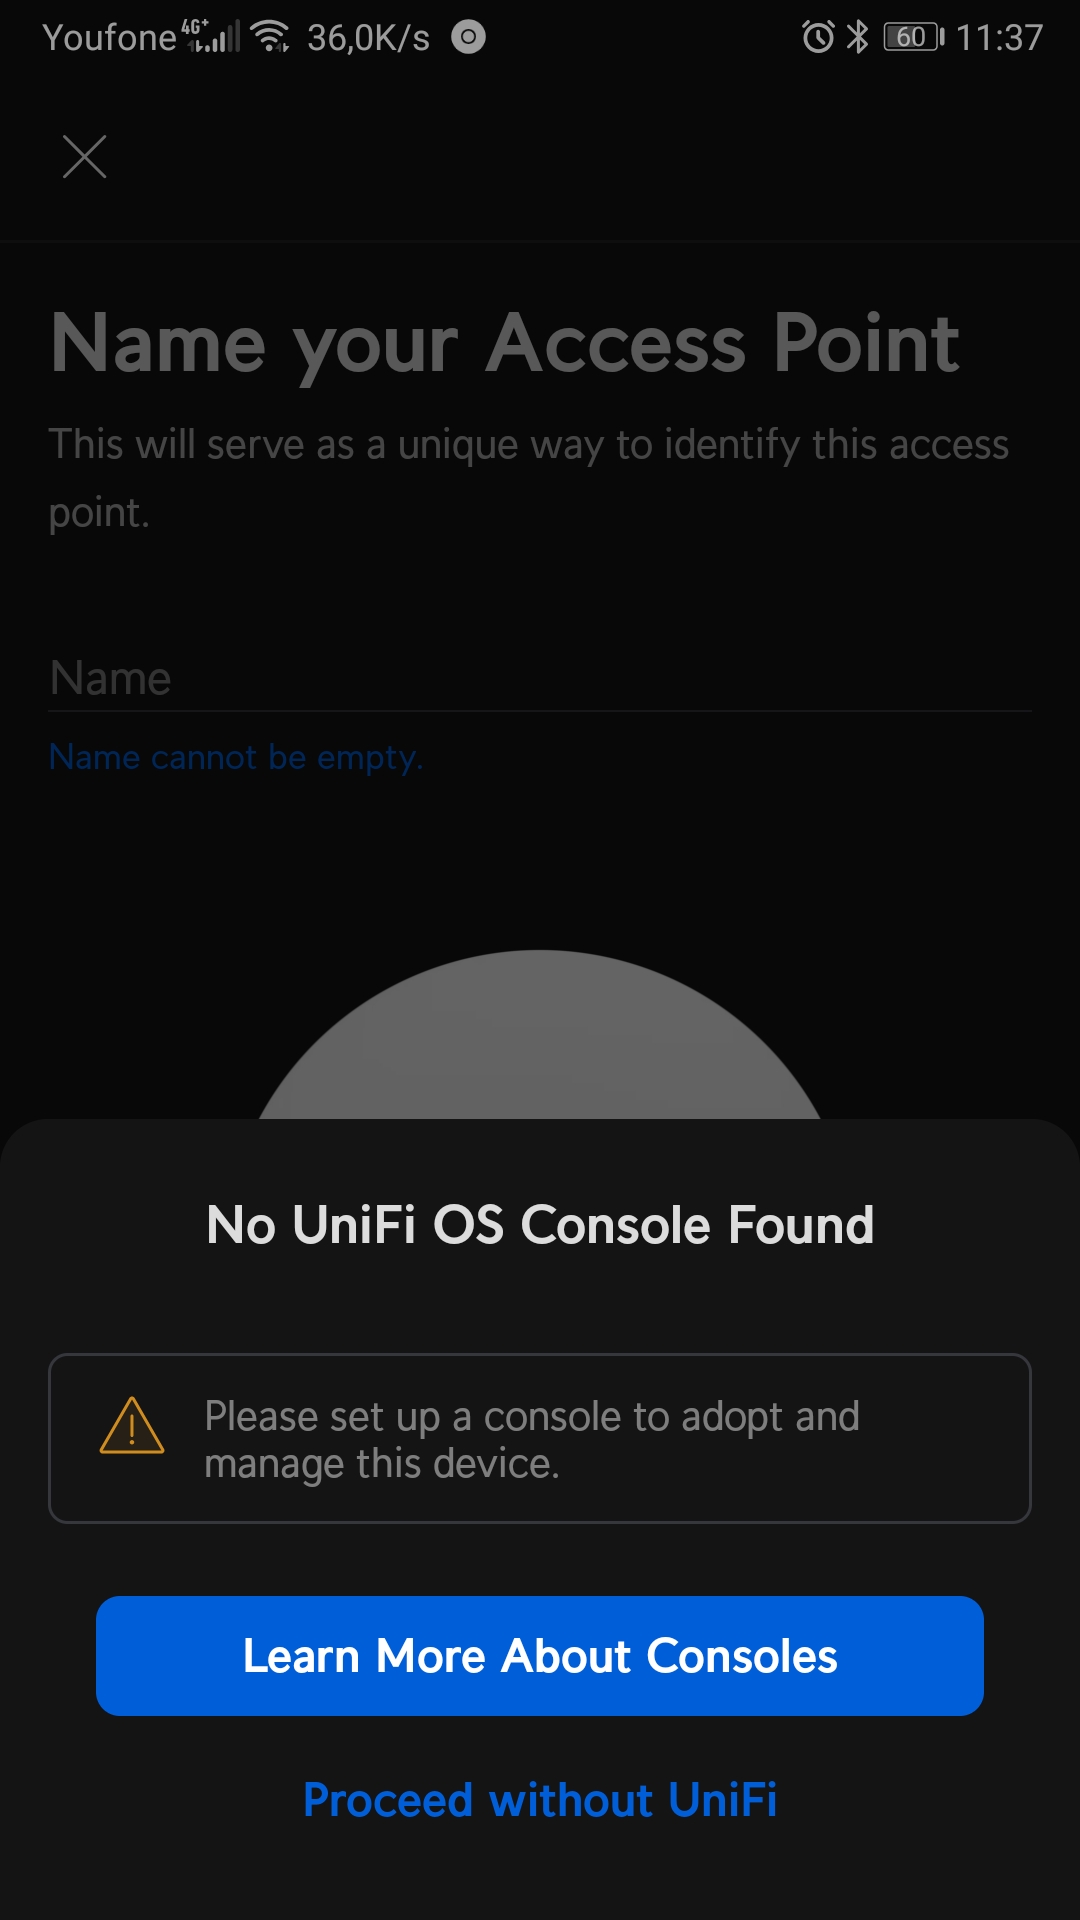Focus the Name input field
This screenshot has width=1080, height=1920.
540,678
